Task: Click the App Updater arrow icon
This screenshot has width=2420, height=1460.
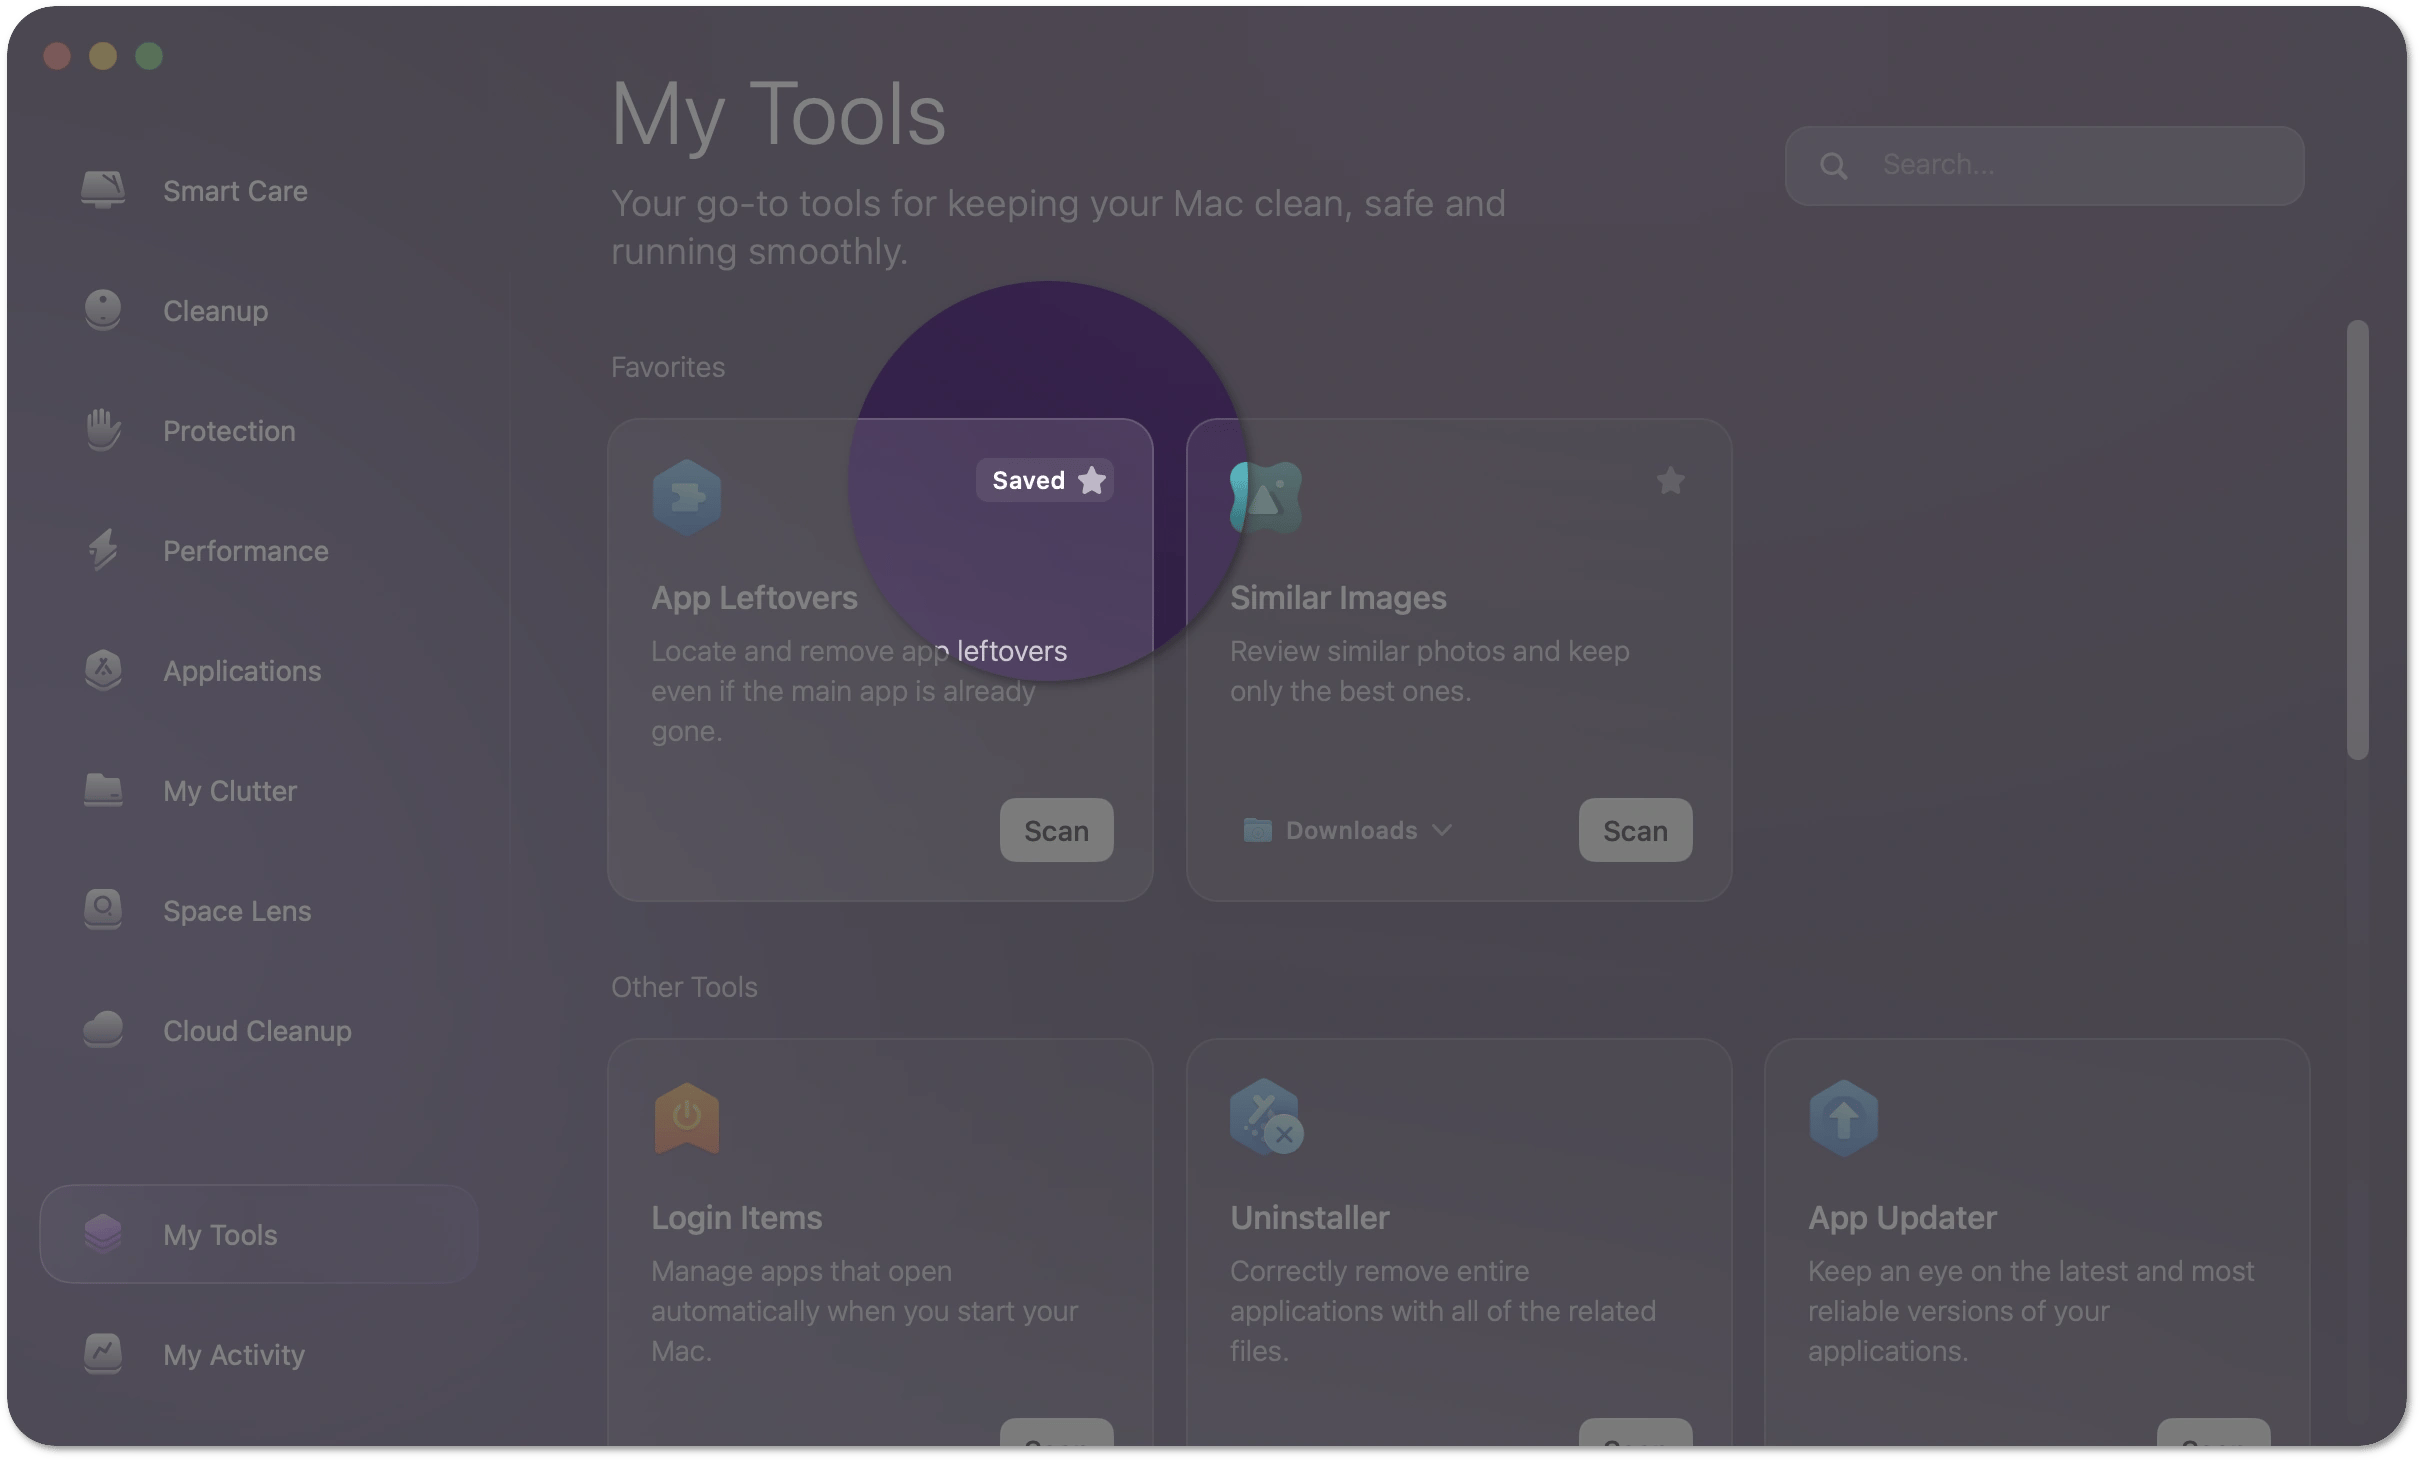Action: 1843,1117
